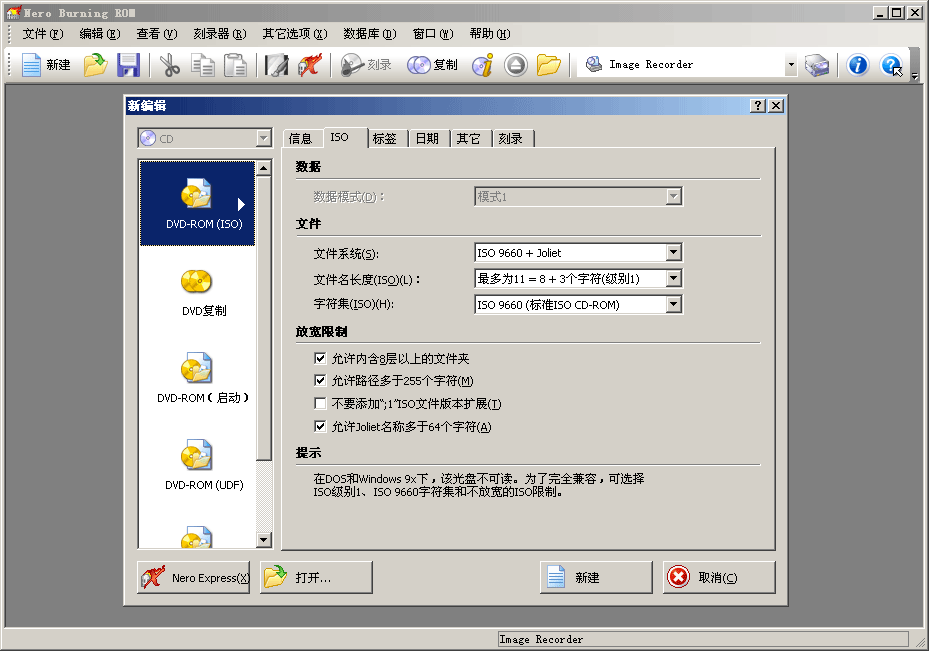This screenshot has width=929, height=651.
Task: Click the 刻录 burn toolbar icon
Action: click(366, 65)
